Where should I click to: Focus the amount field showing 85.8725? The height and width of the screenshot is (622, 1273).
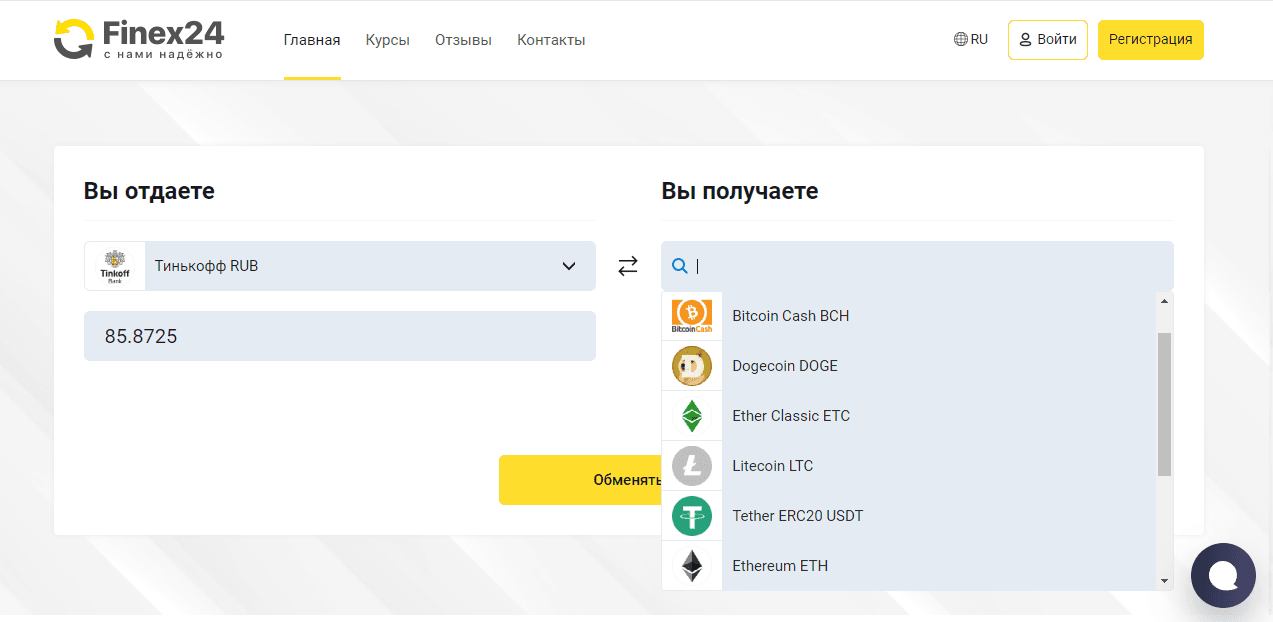[340, 336]
